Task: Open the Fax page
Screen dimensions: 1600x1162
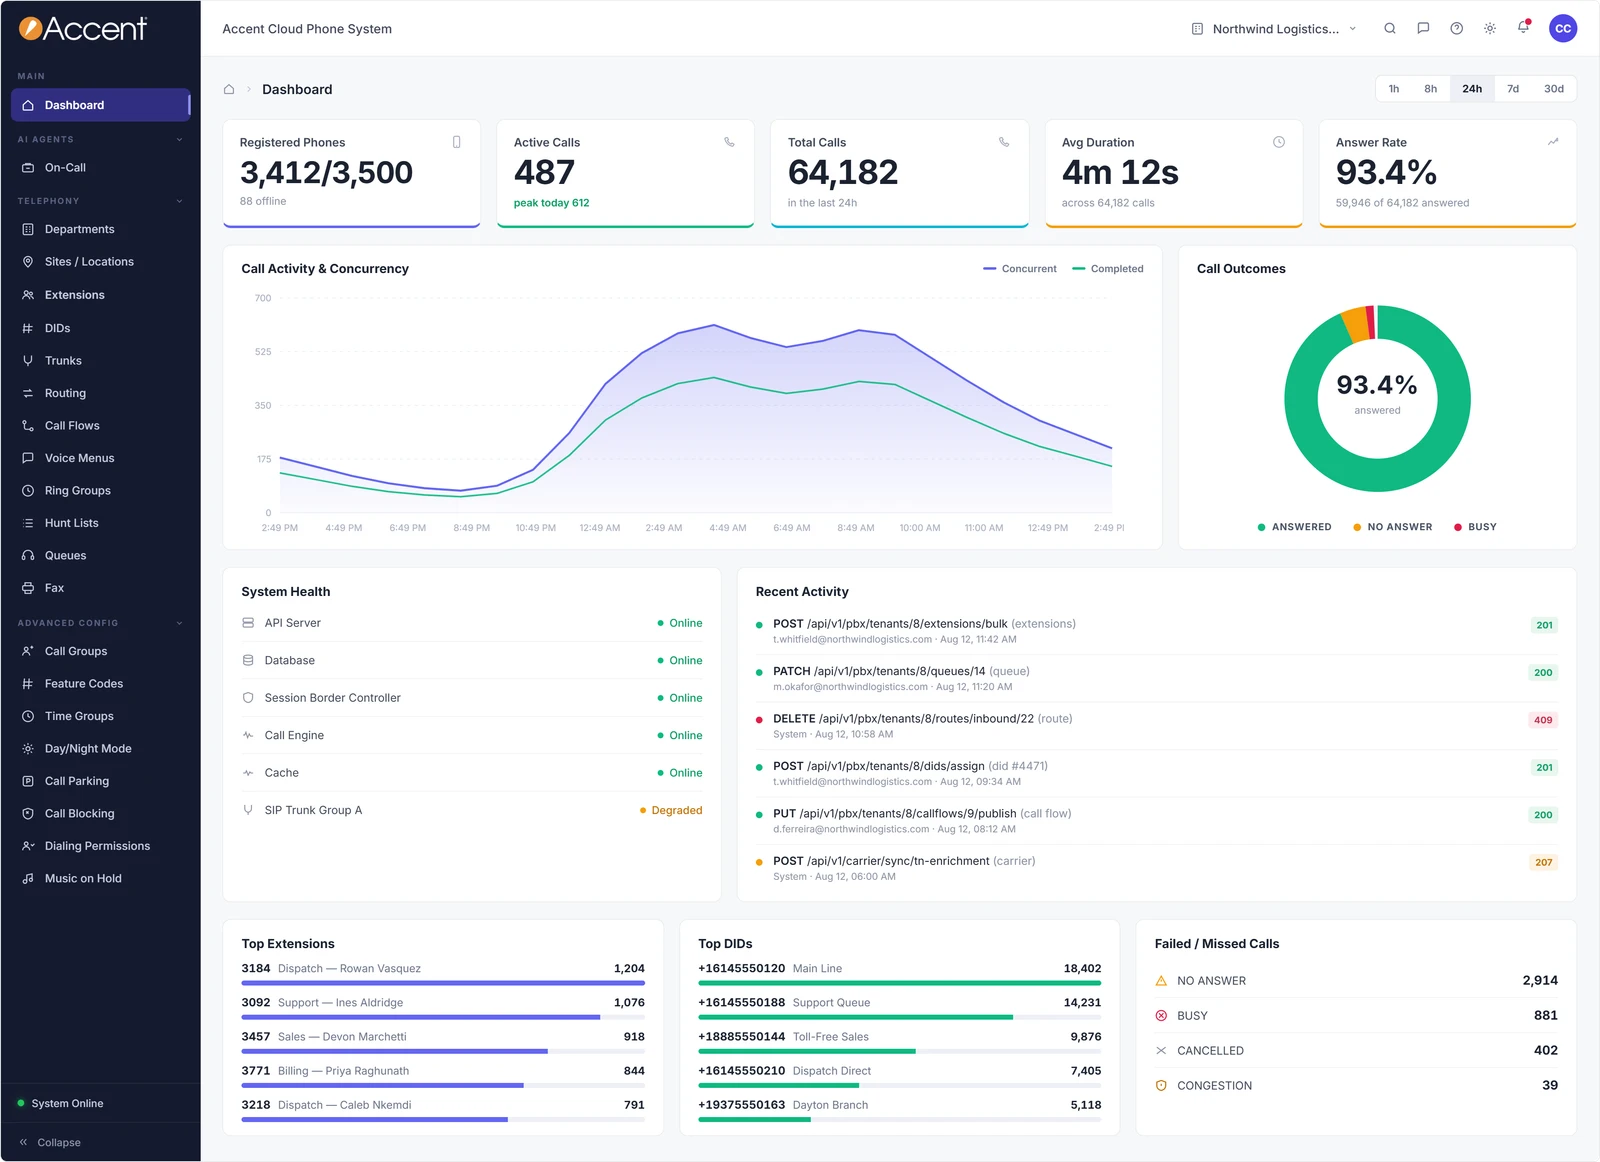Action: coord(100,588)
